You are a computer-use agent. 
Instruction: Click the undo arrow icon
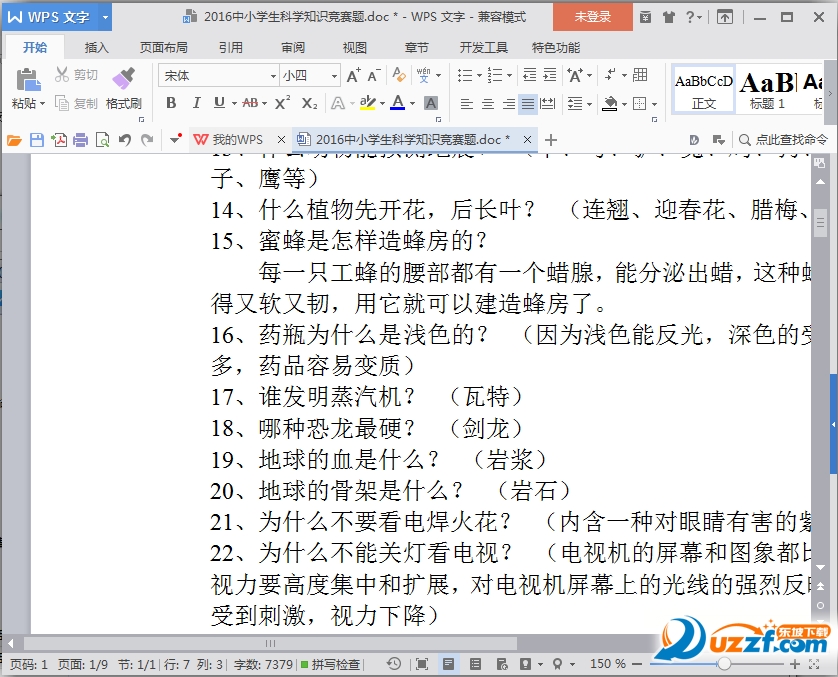[125, 140]
